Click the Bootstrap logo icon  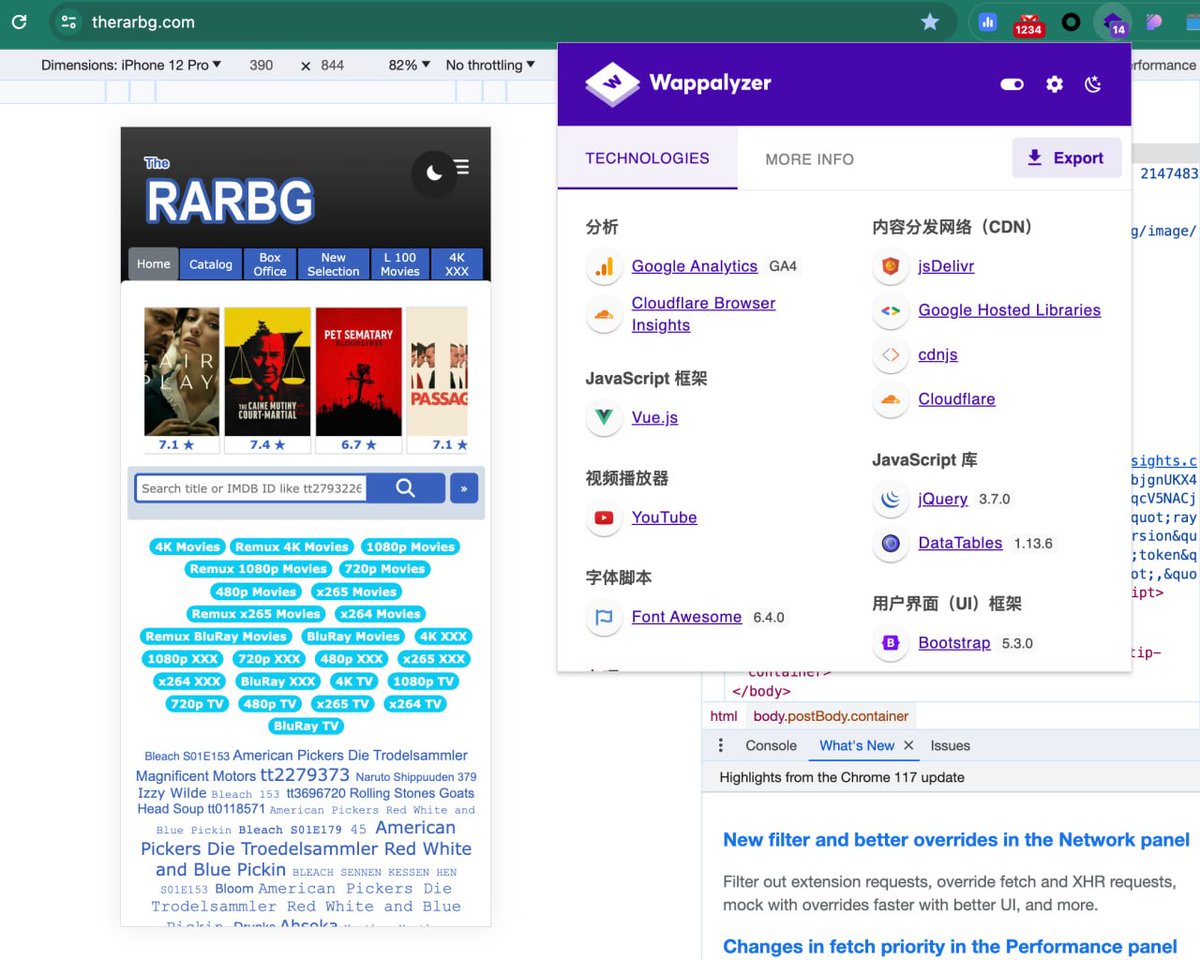click(x=890, y=644)
